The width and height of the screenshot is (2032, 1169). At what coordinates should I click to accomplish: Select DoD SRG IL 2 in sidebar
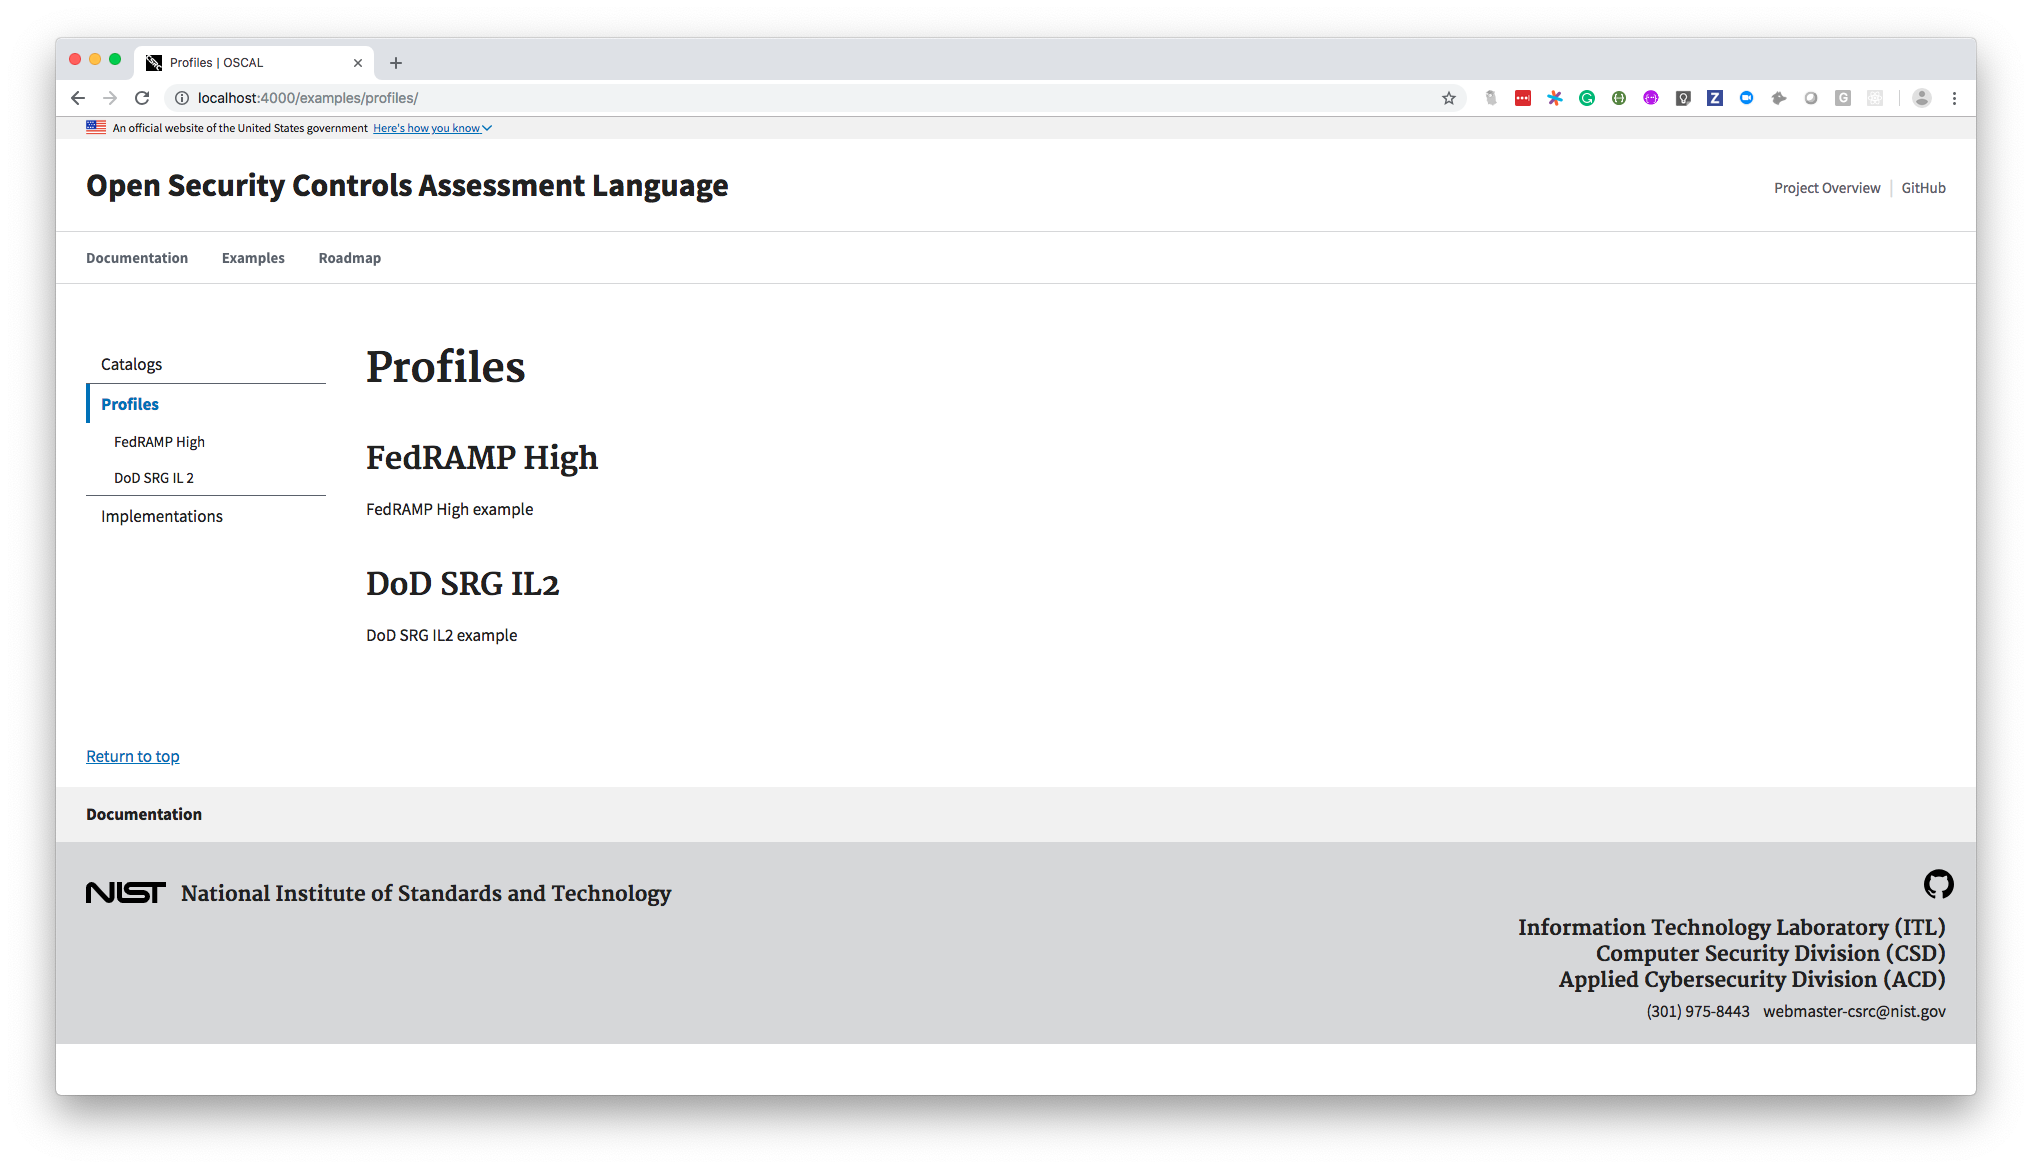[154, 478]
